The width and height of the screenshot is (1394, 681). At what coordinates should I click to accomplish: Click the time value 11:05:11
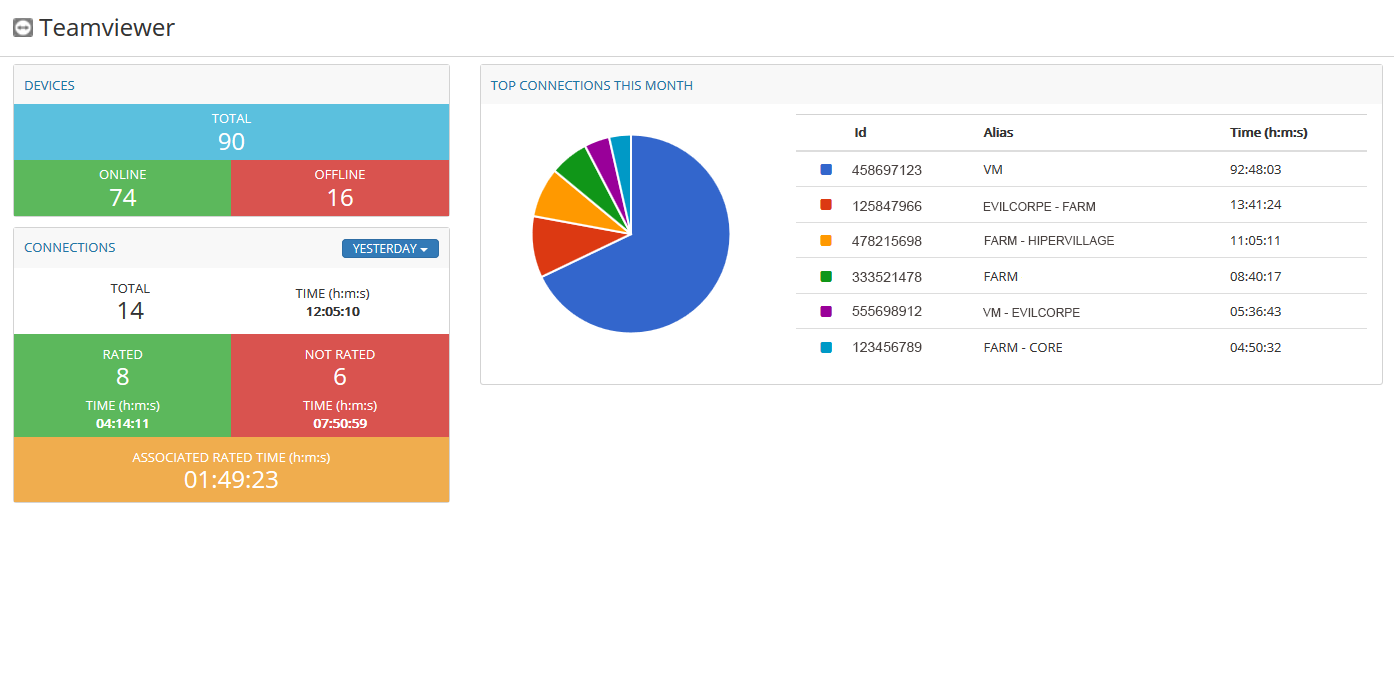(1255, 241)
